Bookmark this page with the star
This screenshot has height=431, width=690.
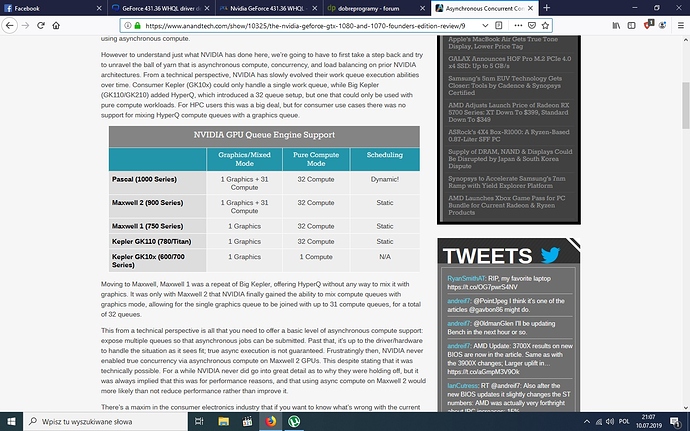[x=545, y=26]
